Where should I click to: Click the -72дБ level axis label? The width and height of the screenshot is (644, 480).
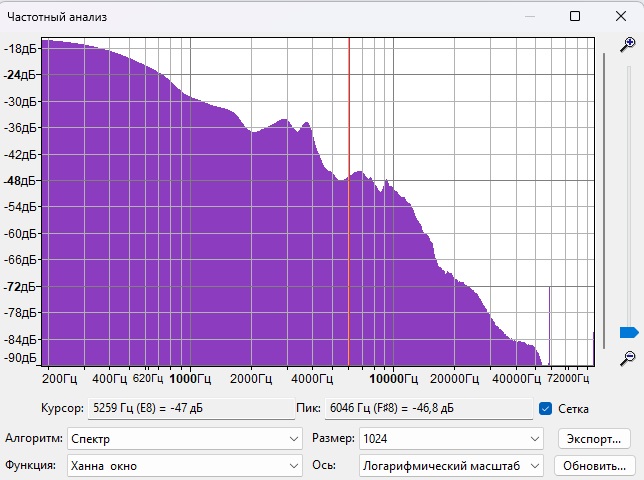click(x=20, y=287)
